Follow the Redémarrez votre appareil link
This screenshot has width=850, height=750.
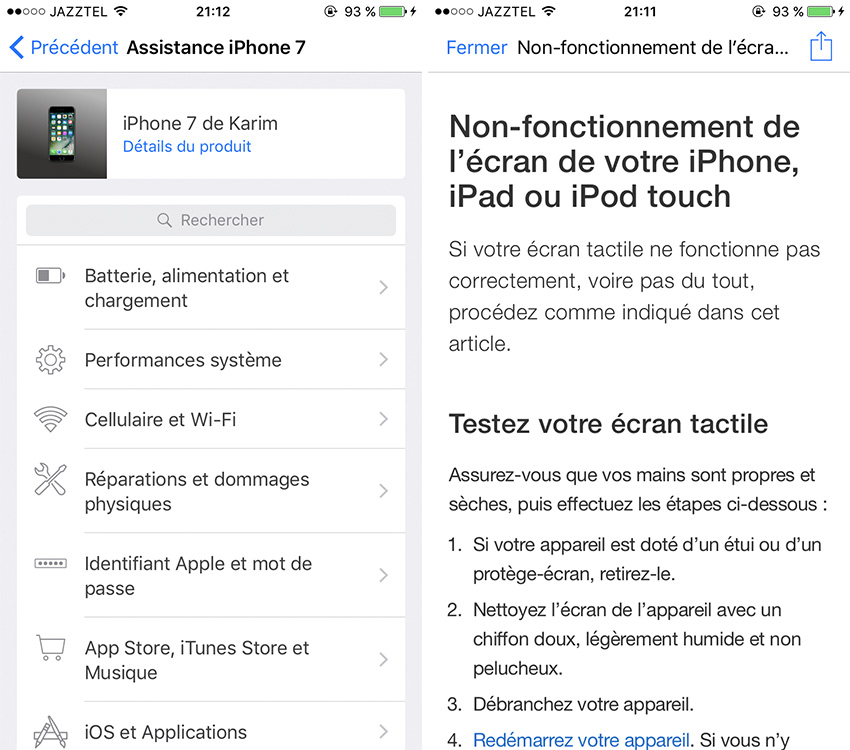coord(586,740)
